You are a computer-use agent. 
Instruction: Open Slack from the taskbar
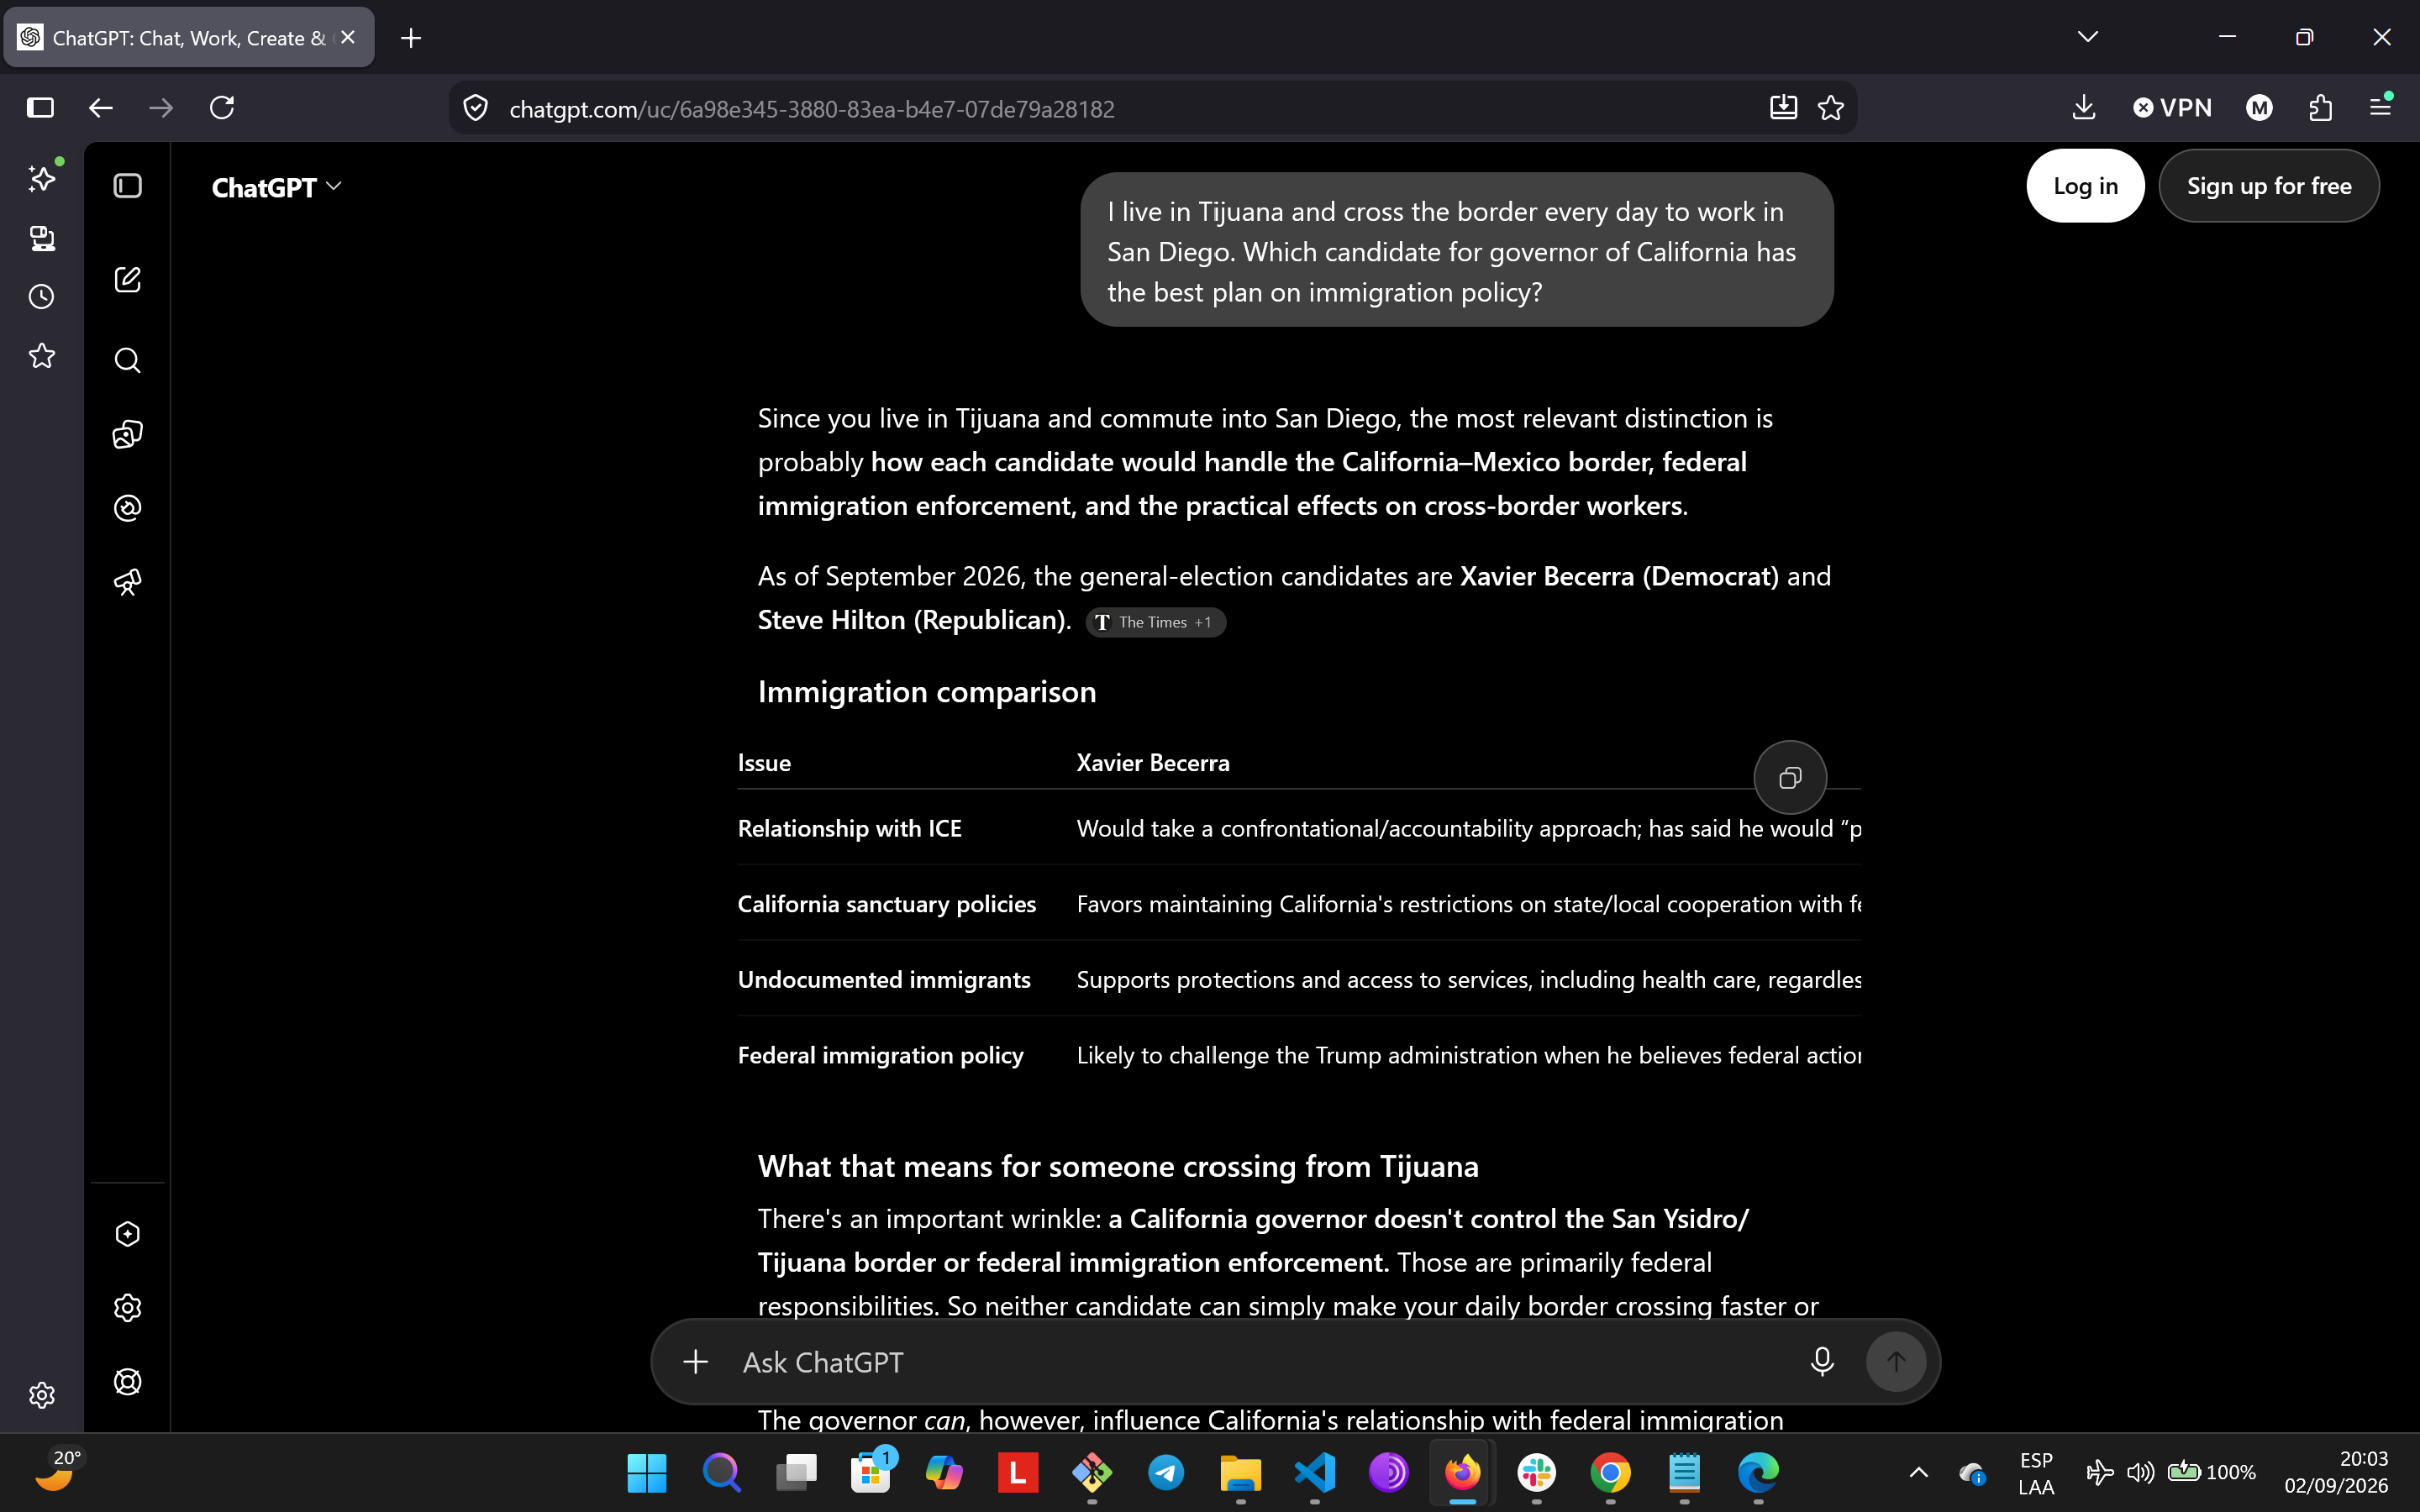coord(1536,1472)
